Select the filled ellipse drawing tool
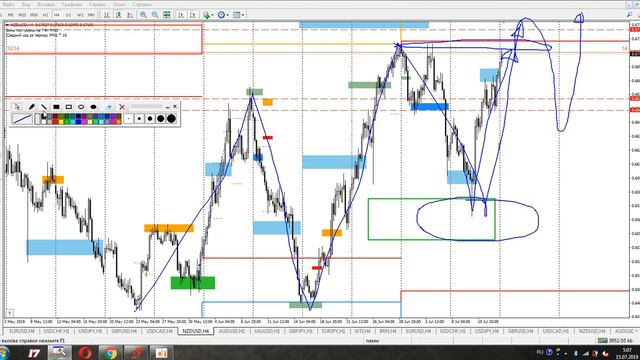 pos(93,107)
